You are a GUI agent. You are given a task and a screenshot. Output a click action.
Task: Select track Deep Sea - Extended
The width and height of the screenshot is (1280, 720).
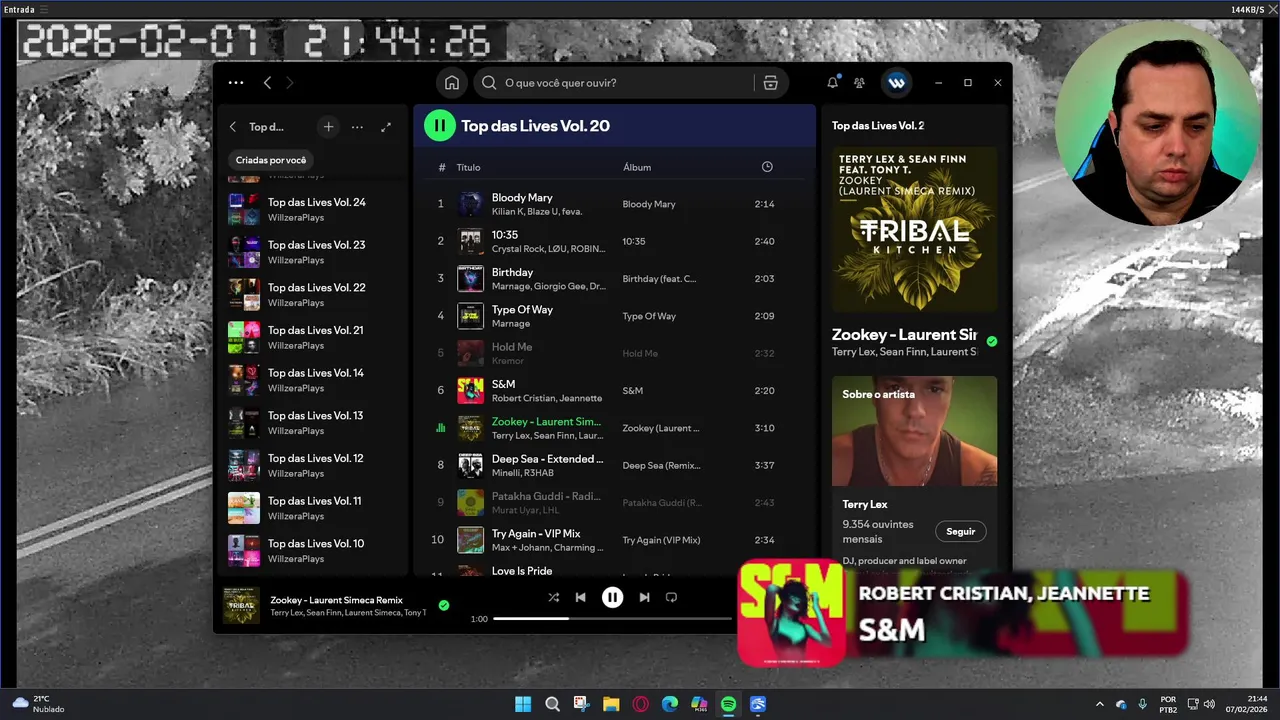[614, 465]
